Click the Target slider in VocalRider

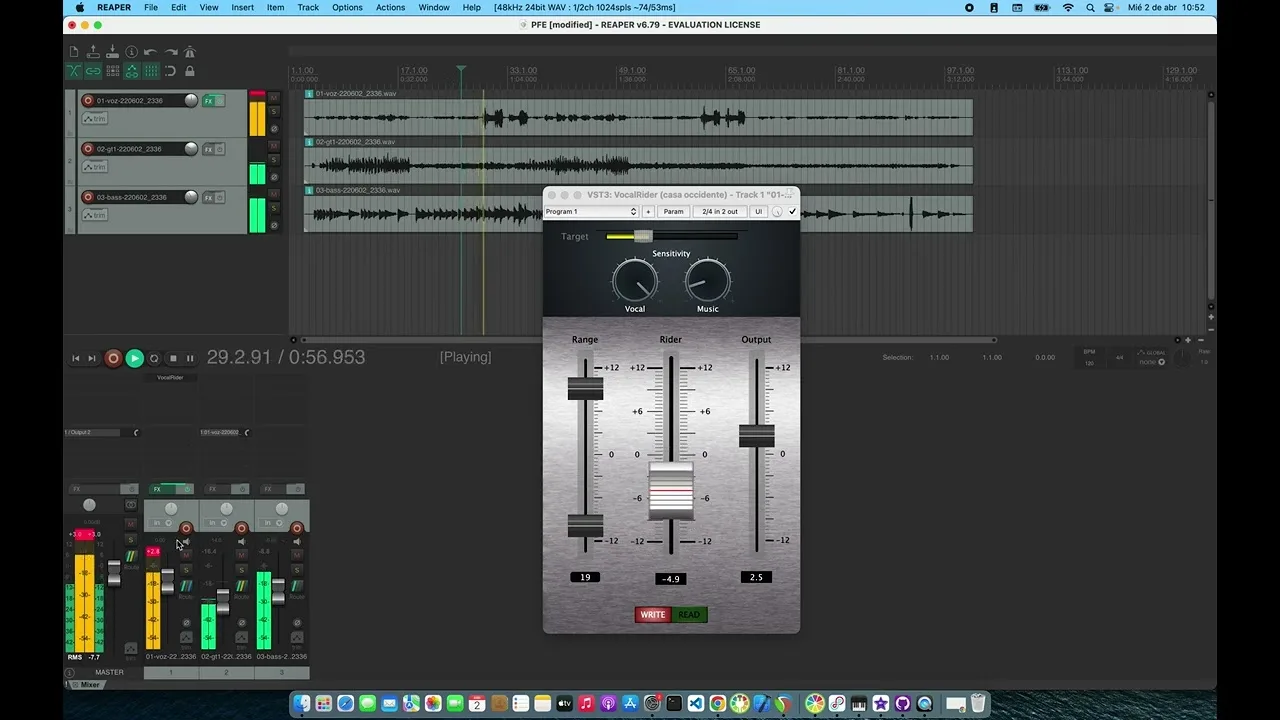click(642, 236)
